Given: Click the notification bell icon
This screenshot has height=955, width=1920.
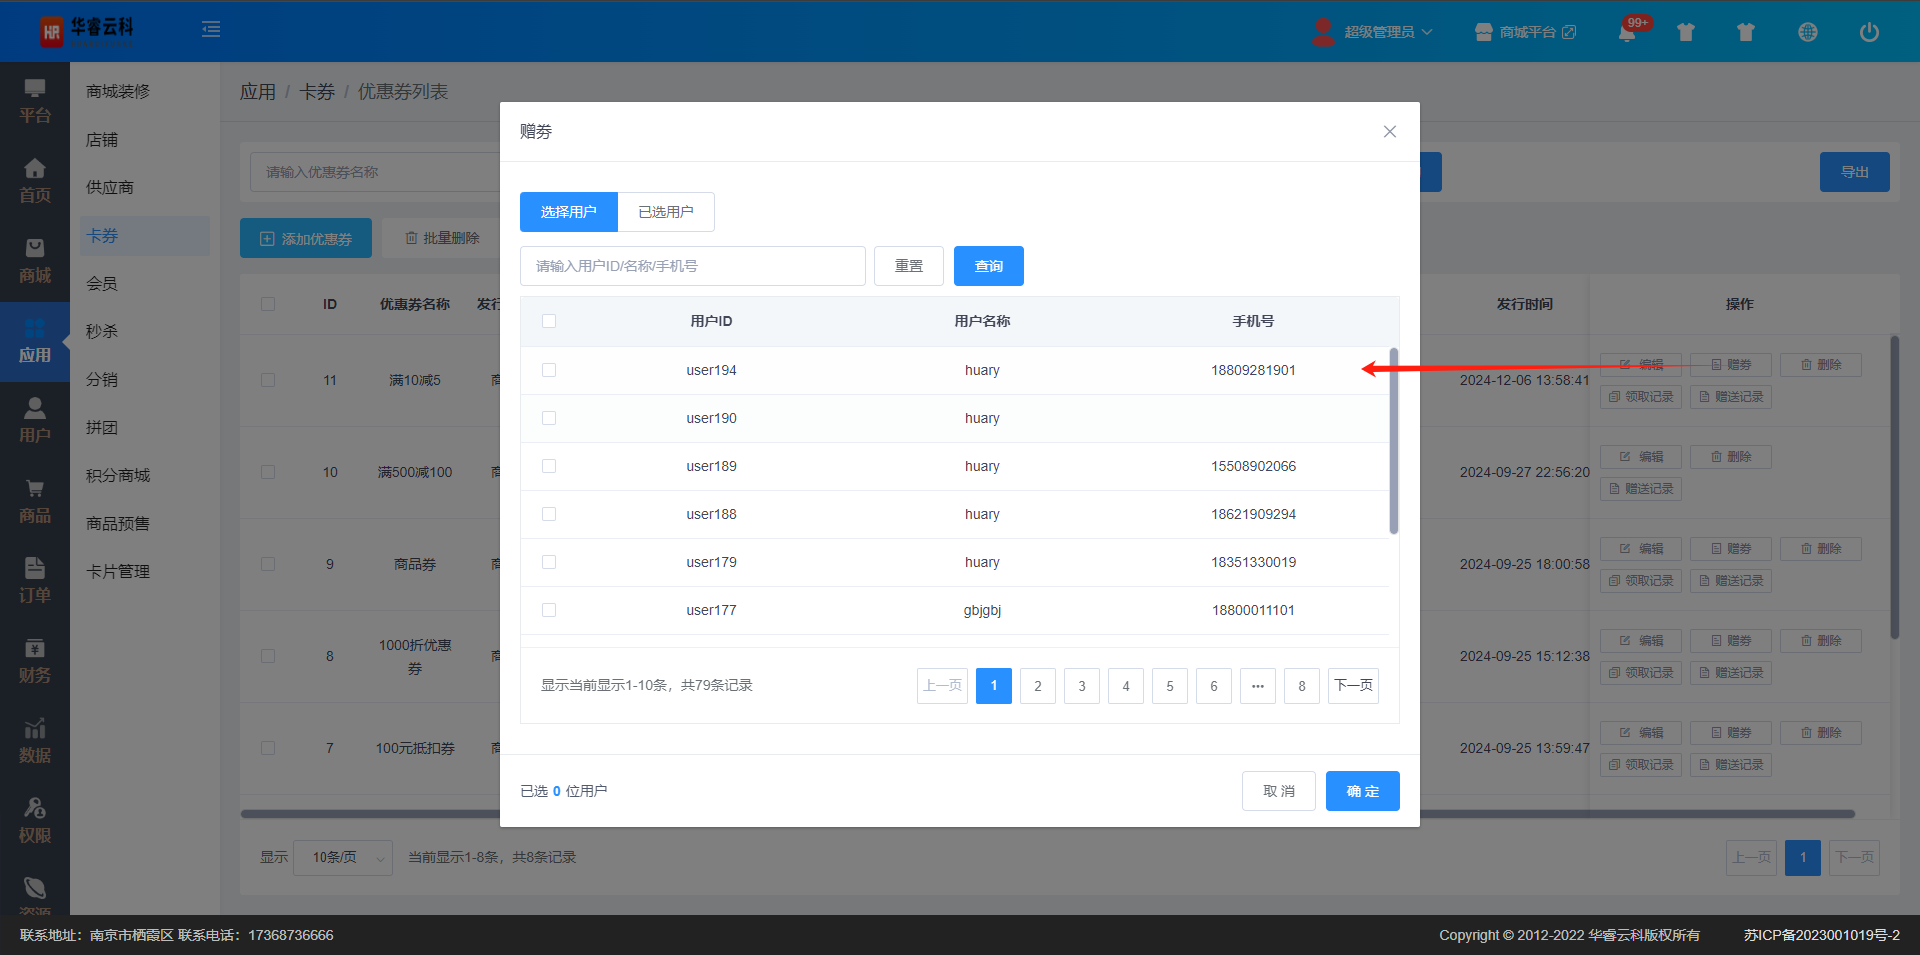Looking at the screenshot, I should [x=1627, y=33].
